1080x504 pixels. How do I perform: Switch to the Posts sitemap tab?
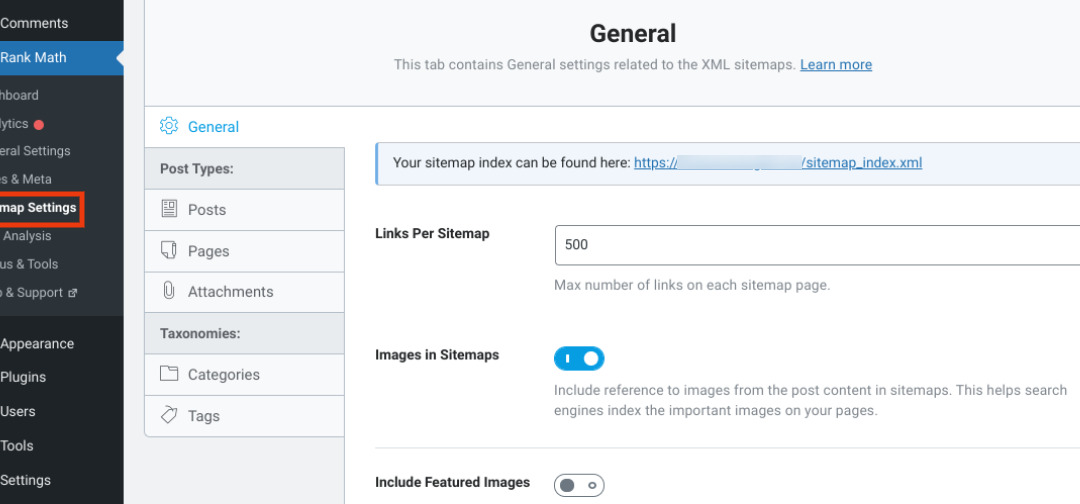(x=207, y=209)
